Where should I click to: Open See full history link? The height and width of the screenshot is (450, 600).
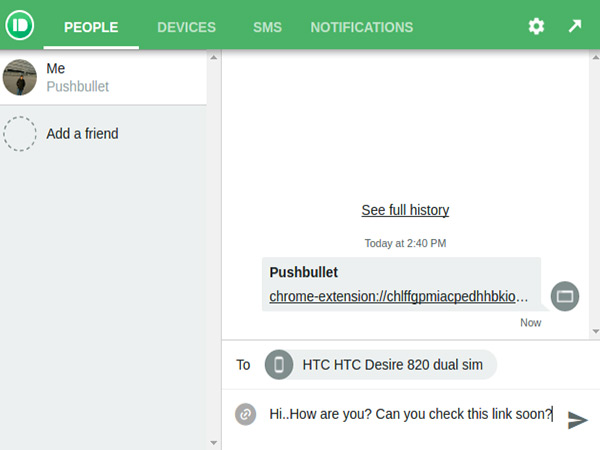point(405,210)
